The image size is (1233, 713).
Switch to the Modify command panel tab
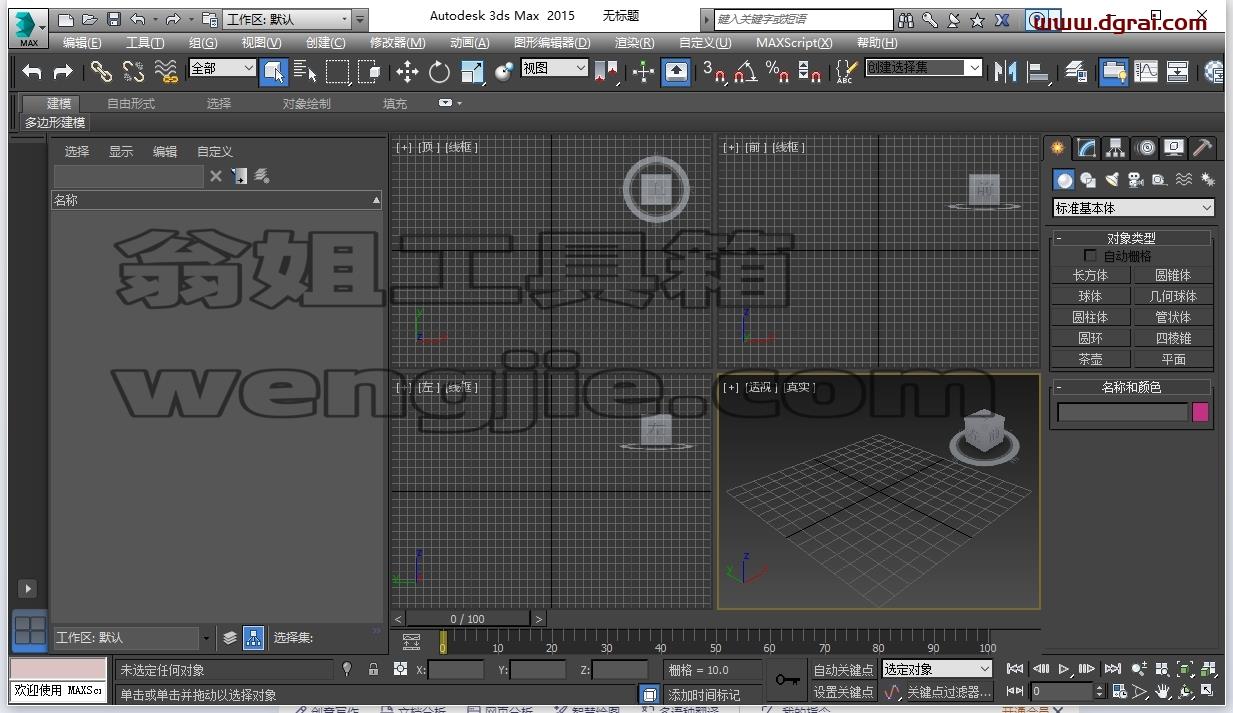[x=1087, y=148]
